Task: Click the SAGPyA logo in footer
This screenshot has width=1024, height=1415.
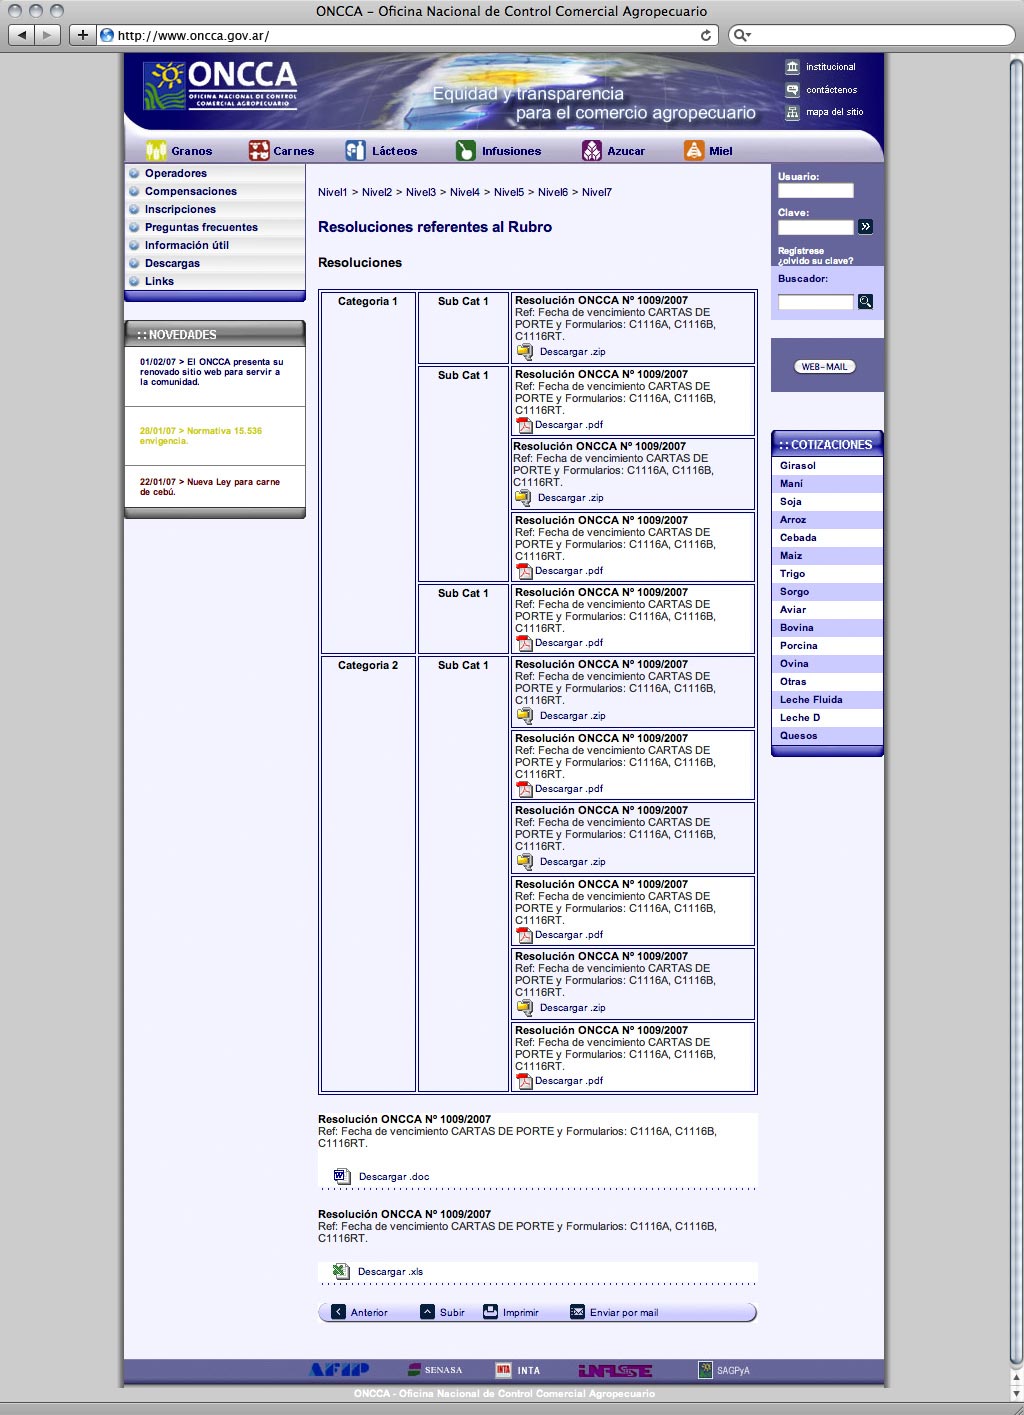Action: coord(724,1370)
